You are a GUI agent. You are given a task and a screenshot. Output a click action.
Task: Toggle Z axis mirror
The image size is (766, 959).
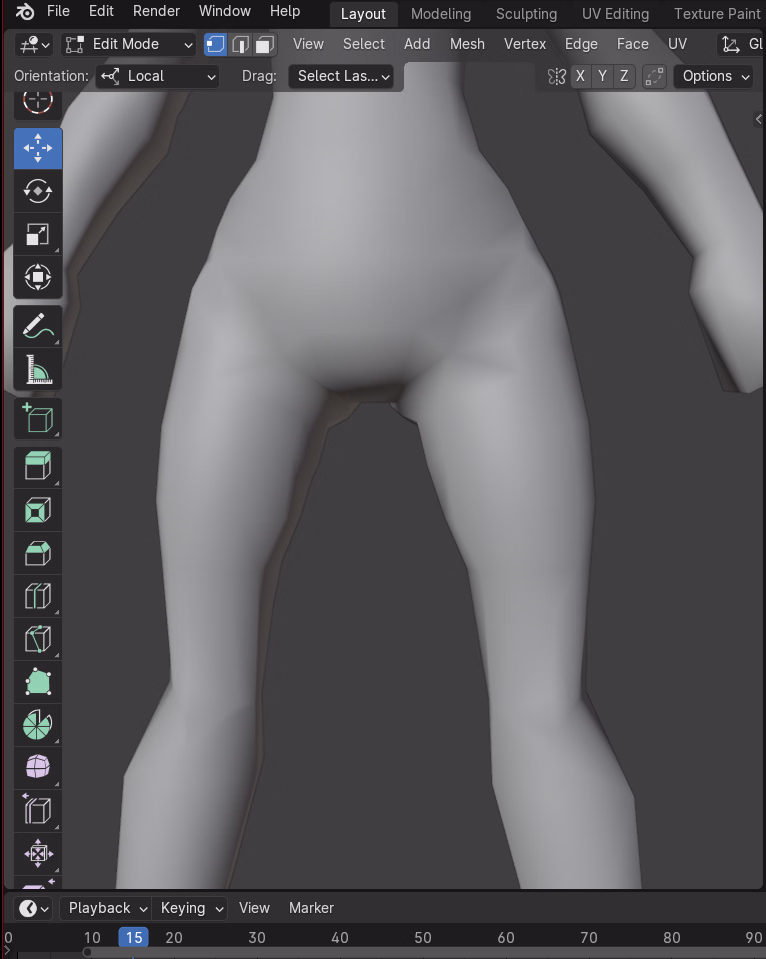(x=624, y=76)
